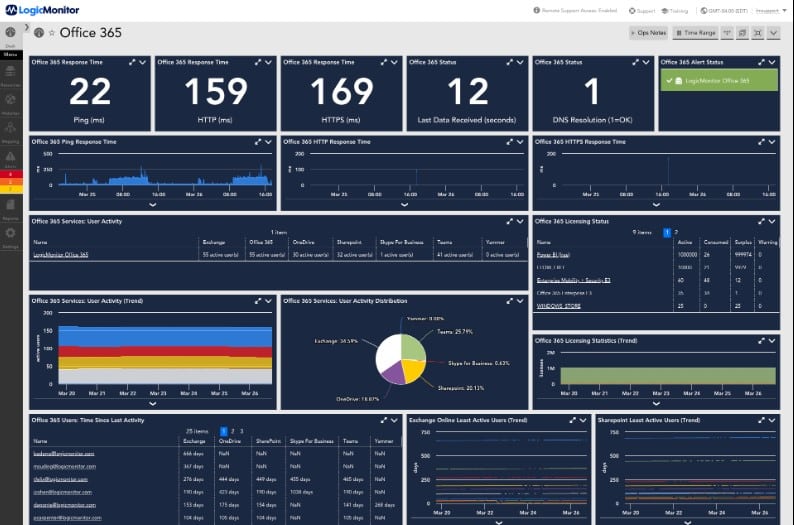The height and width of the screenshot is (525, 794).
Task: Click Remote Support Access info icon
Action: coord(536,10)
